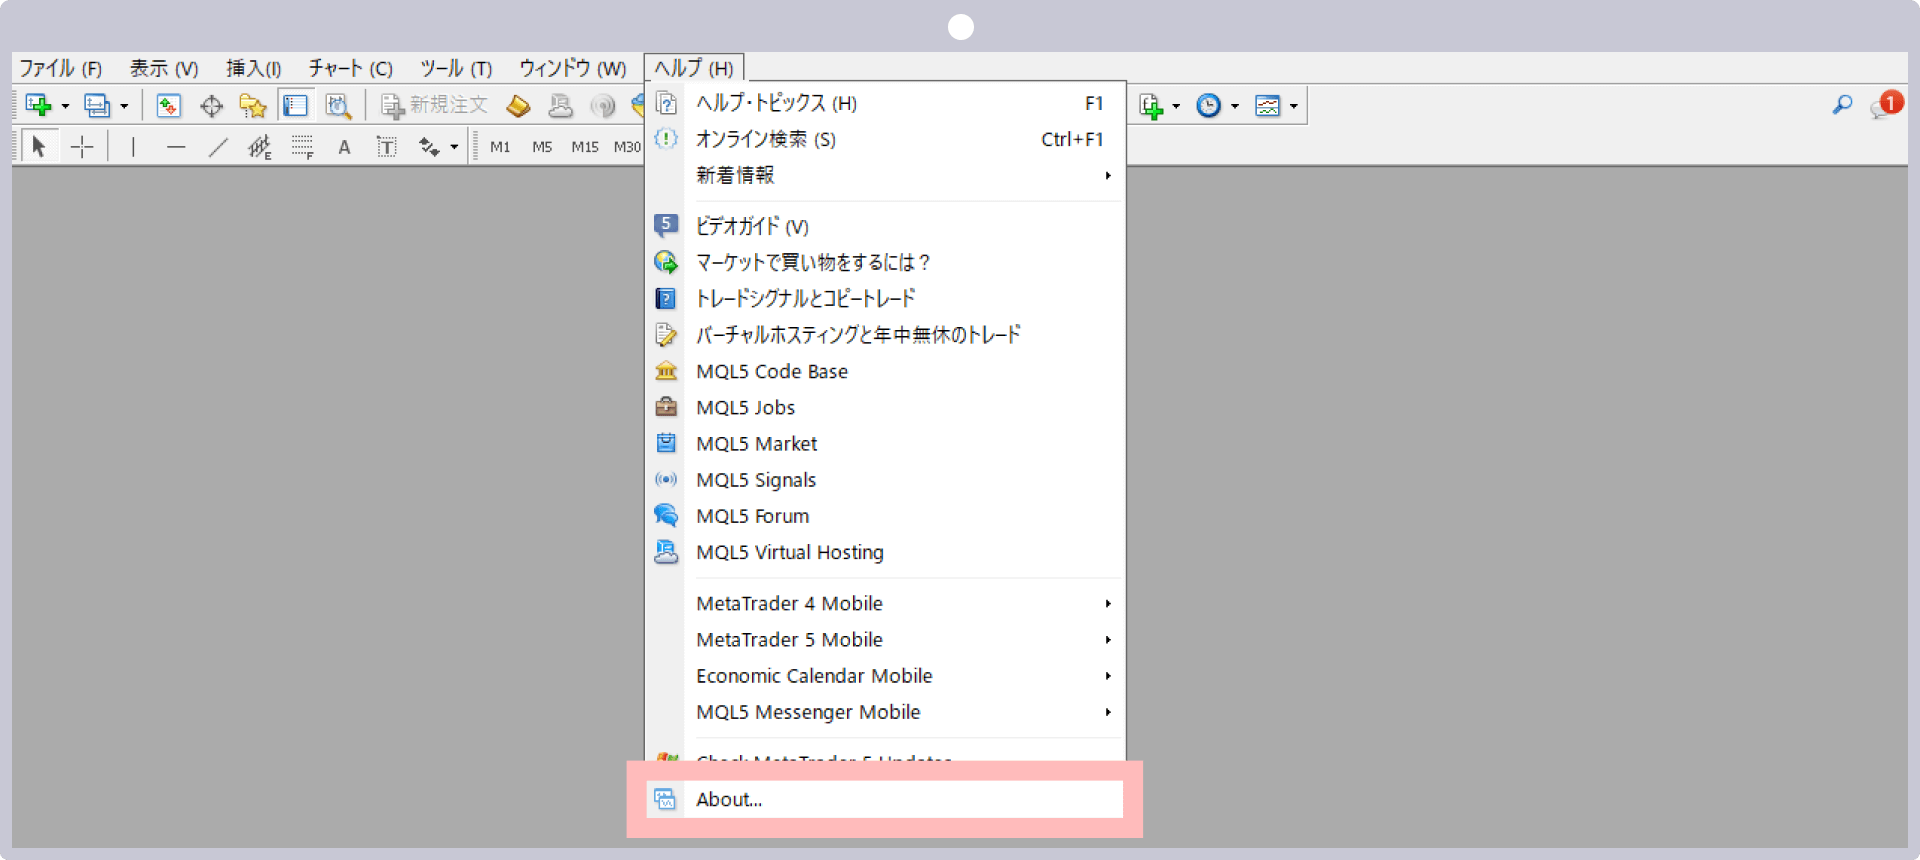1920x860 pixels.
Task: Open the New Chart dropdown arrow
Action: coord(65,106)
